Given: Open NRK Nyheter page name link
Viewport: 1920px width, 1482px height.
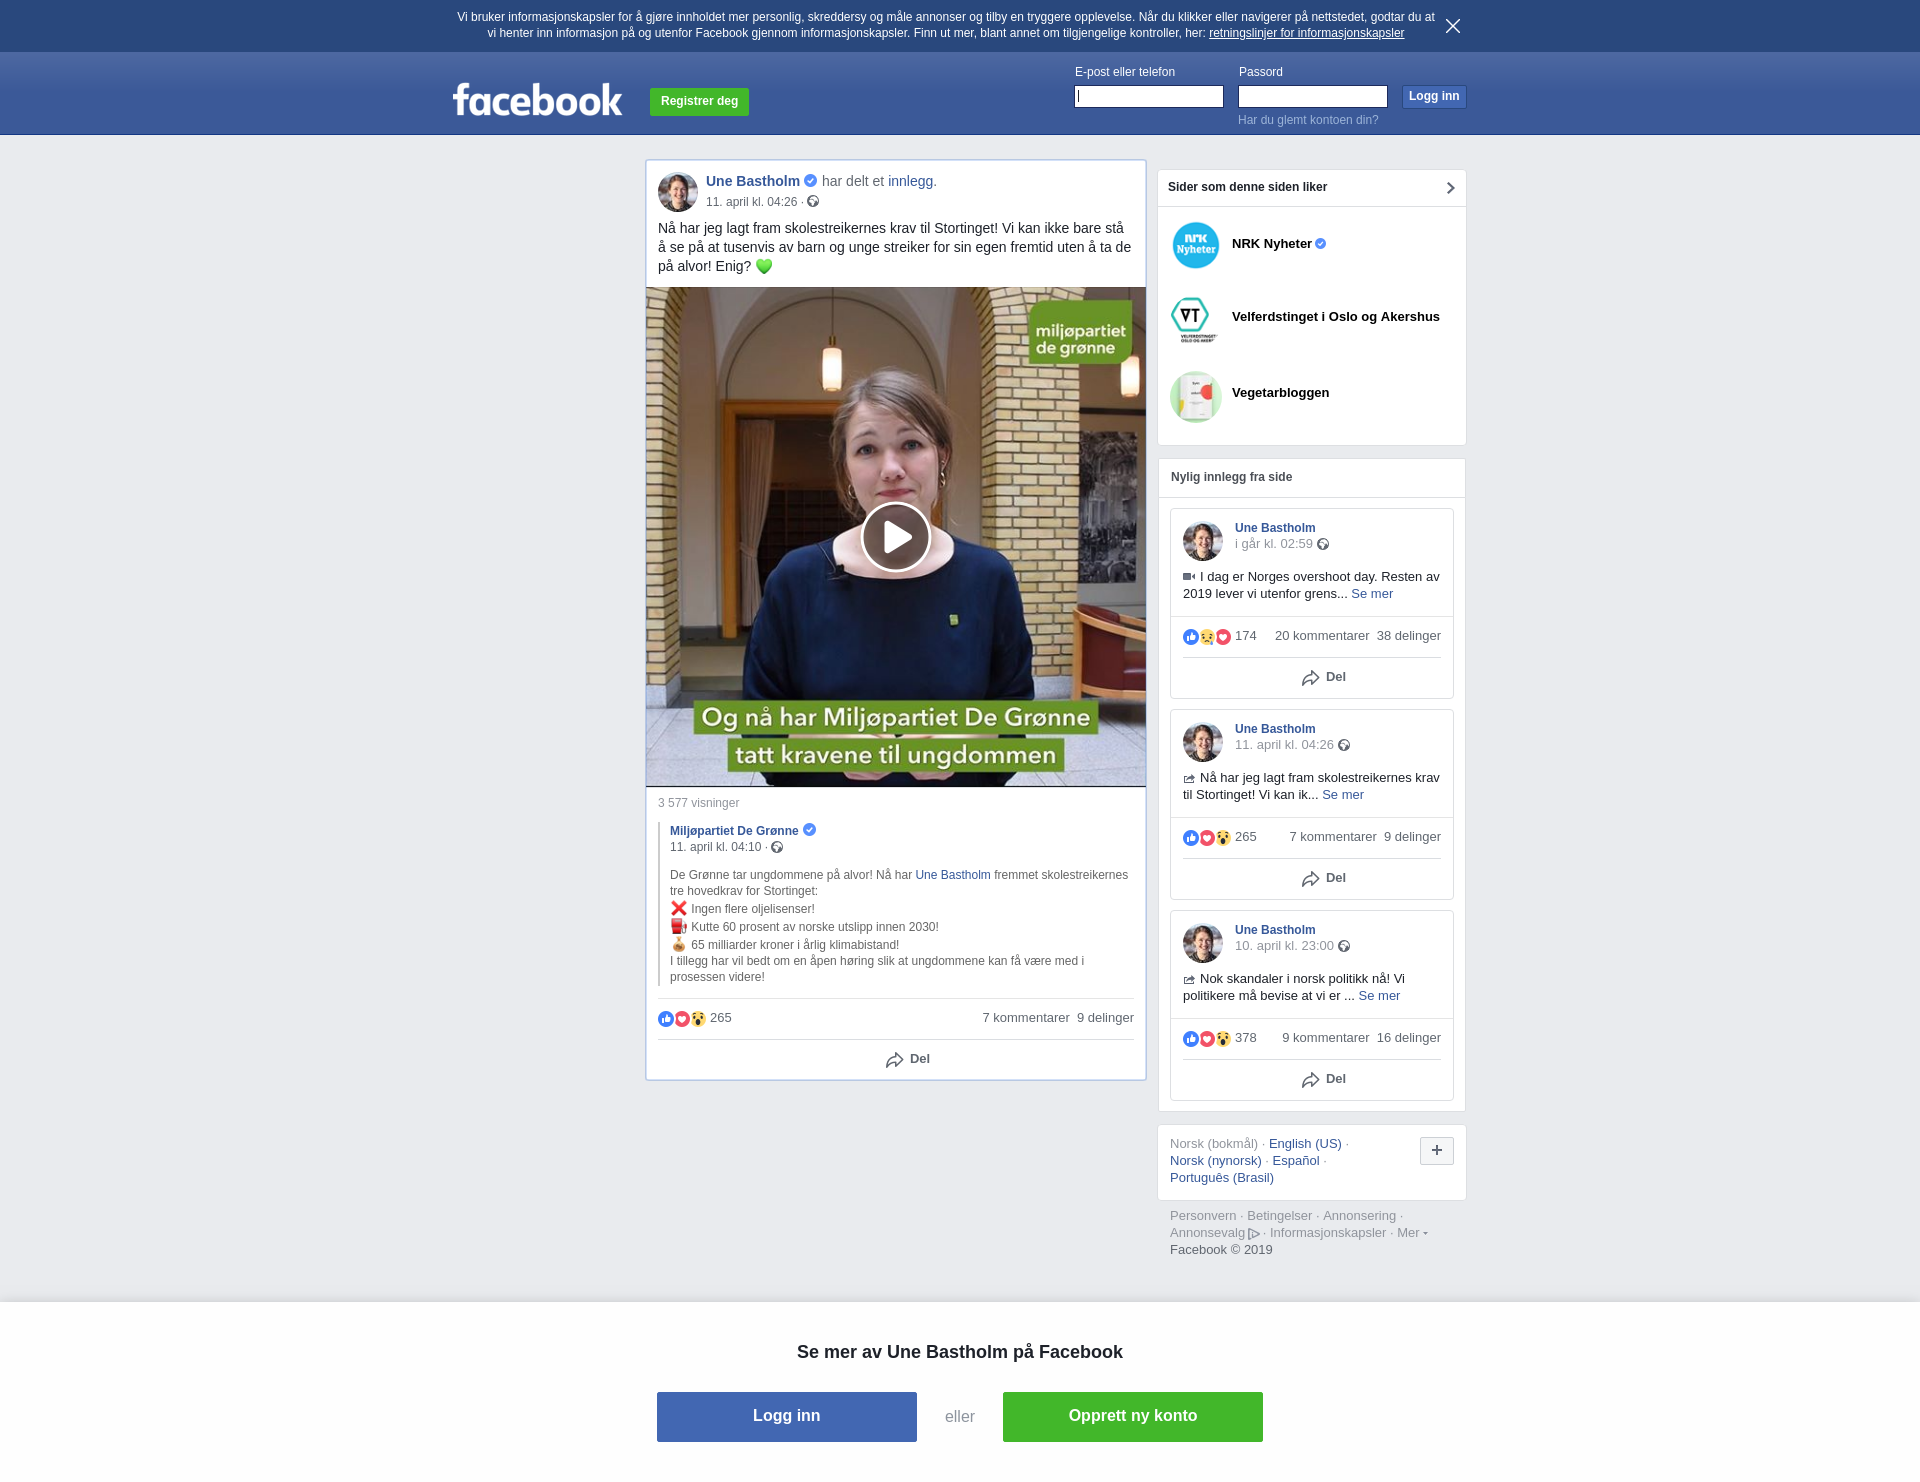Looking at the screenshot, I should [x=1272, y=244].
